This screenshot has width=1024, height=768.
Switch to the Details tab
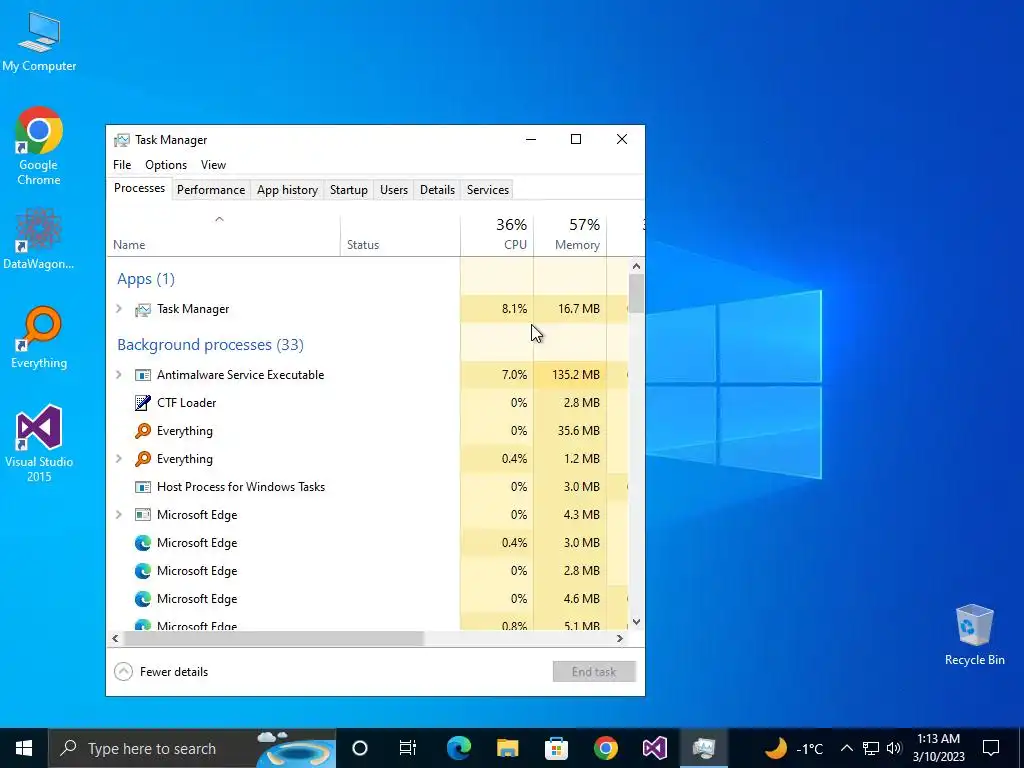coord(437,189)
